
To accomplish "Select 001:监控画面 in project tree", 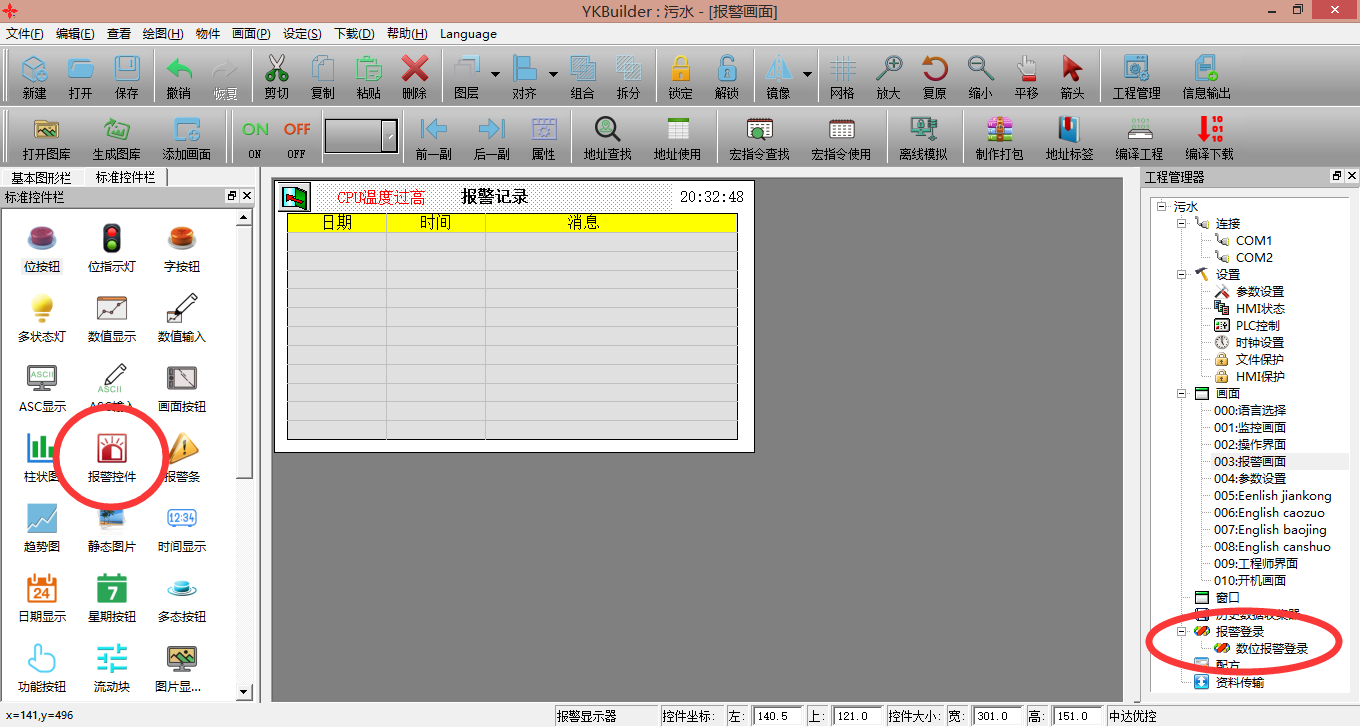I will [1250, 427].
